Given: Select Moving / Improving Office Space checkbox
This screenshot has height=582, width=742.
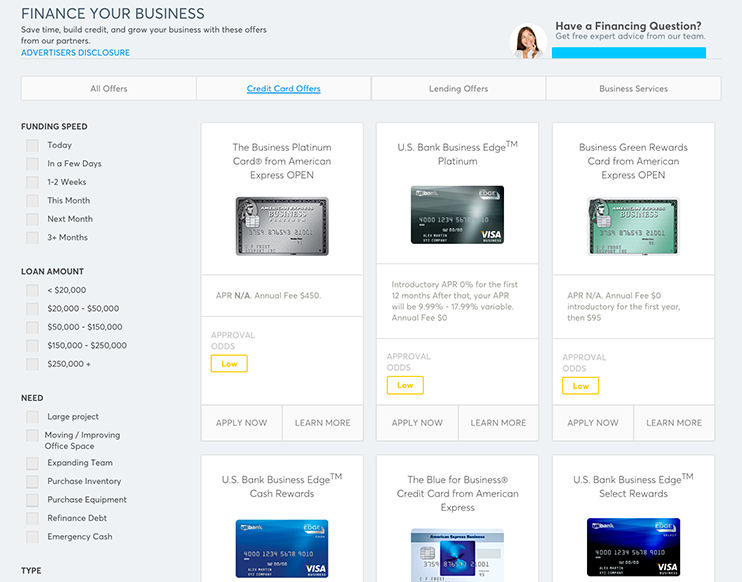Looking at the screenshot, I should (32, 435).
